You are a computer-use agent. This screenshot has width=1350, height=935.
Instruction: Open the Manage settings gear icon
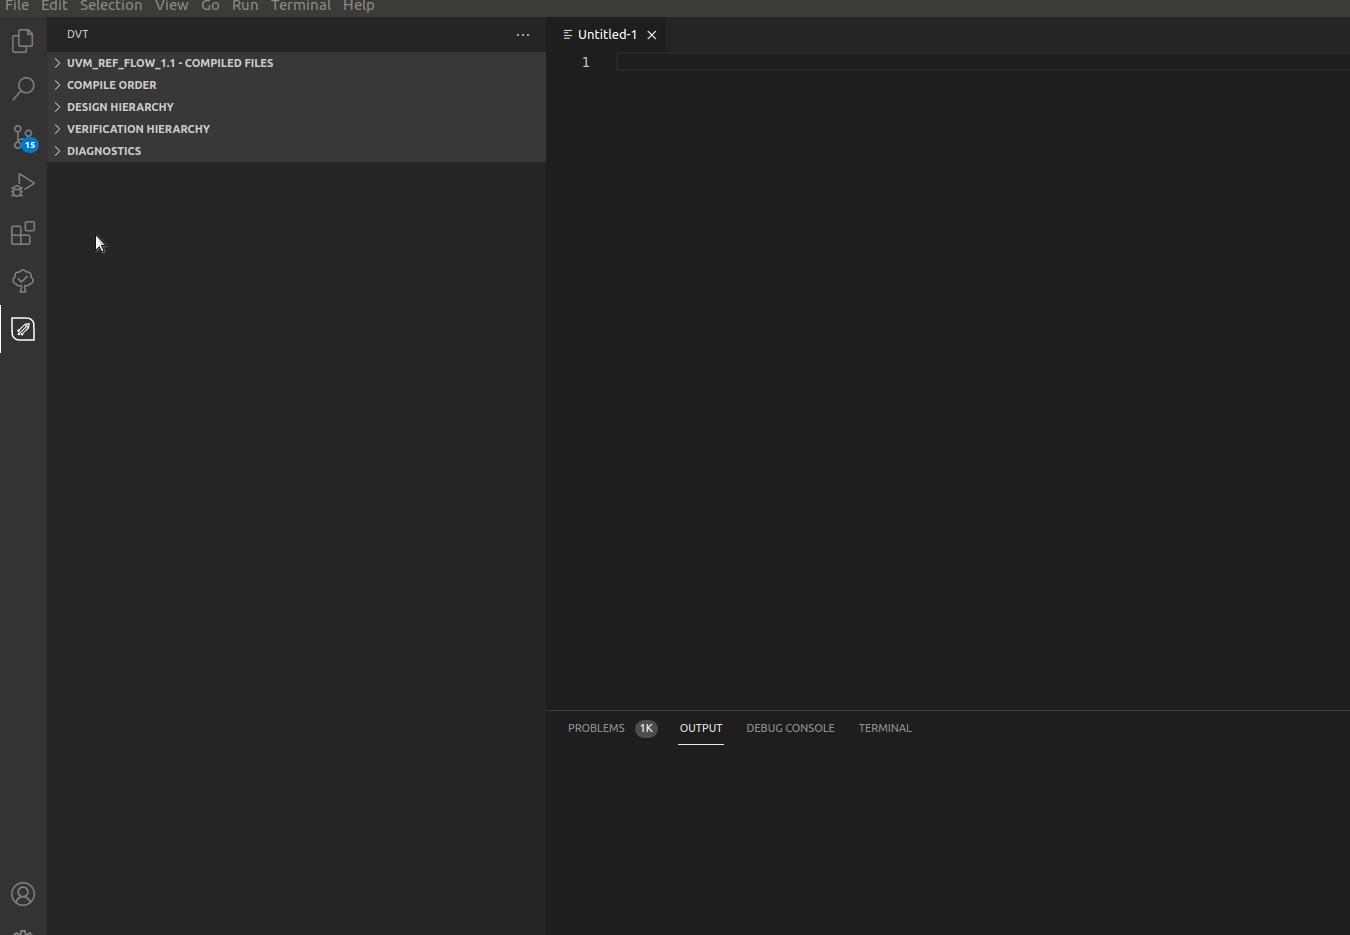pyautogui.click(x=22, y=930)
